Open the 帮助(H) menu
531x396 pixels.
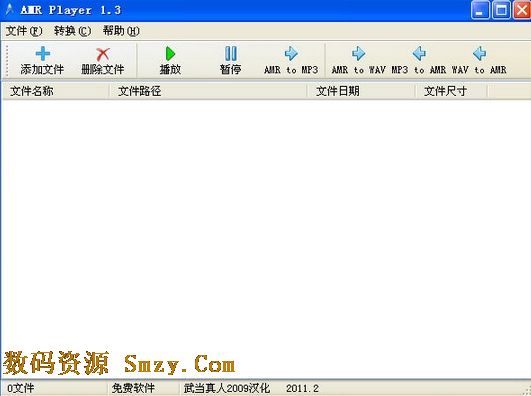121,31
